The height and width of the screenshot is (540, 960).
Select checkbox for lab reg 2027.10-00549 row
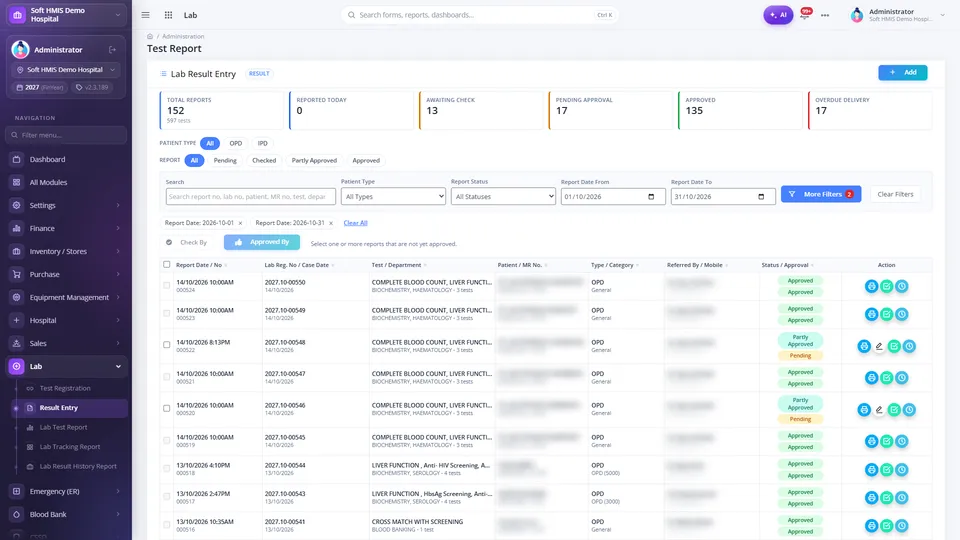pos(167,313)
